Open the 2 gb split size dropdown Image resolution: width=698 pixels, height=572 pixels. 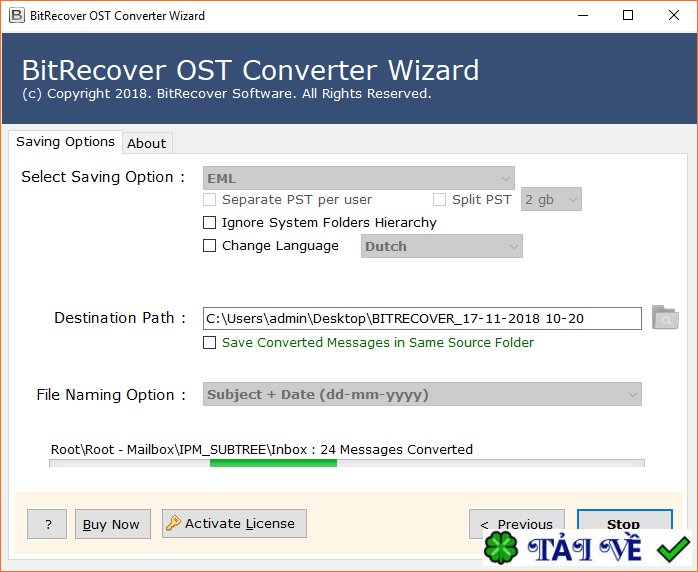(551, 199)
